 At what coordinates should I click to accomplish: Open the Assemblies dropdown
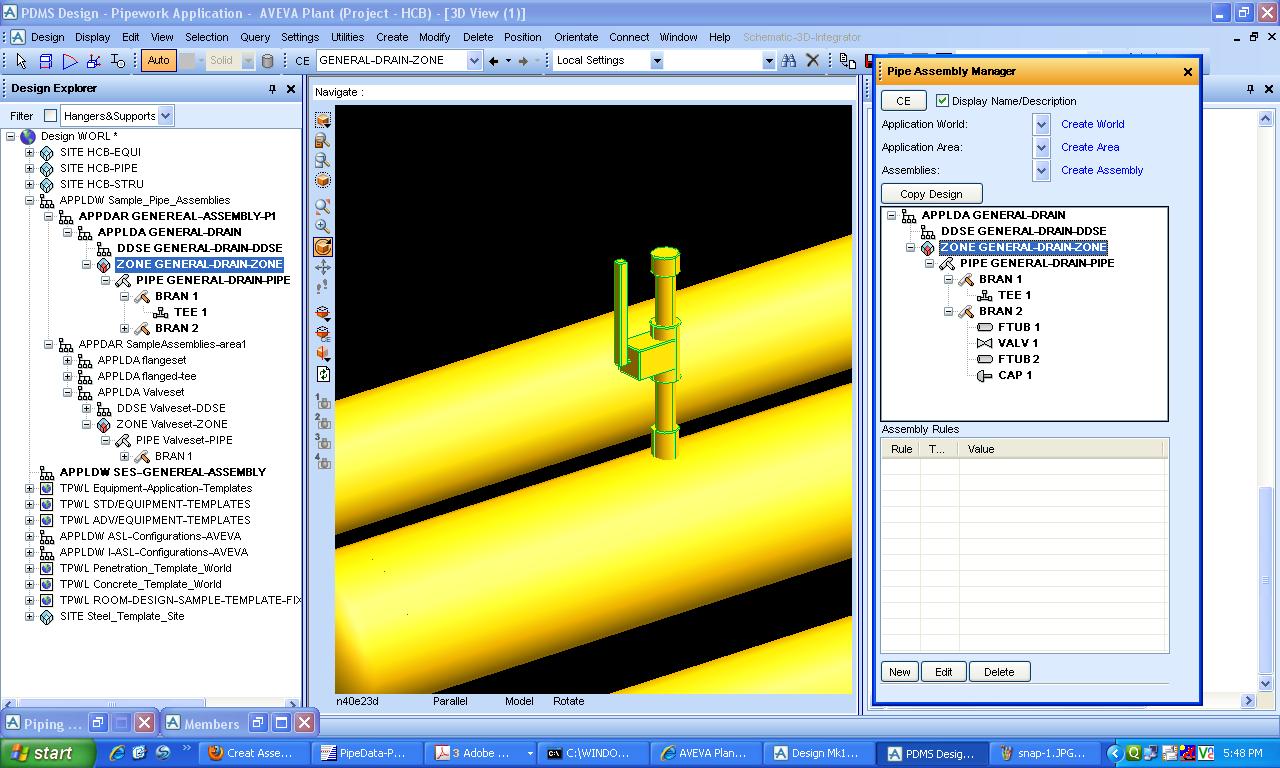coord(1042,170)
